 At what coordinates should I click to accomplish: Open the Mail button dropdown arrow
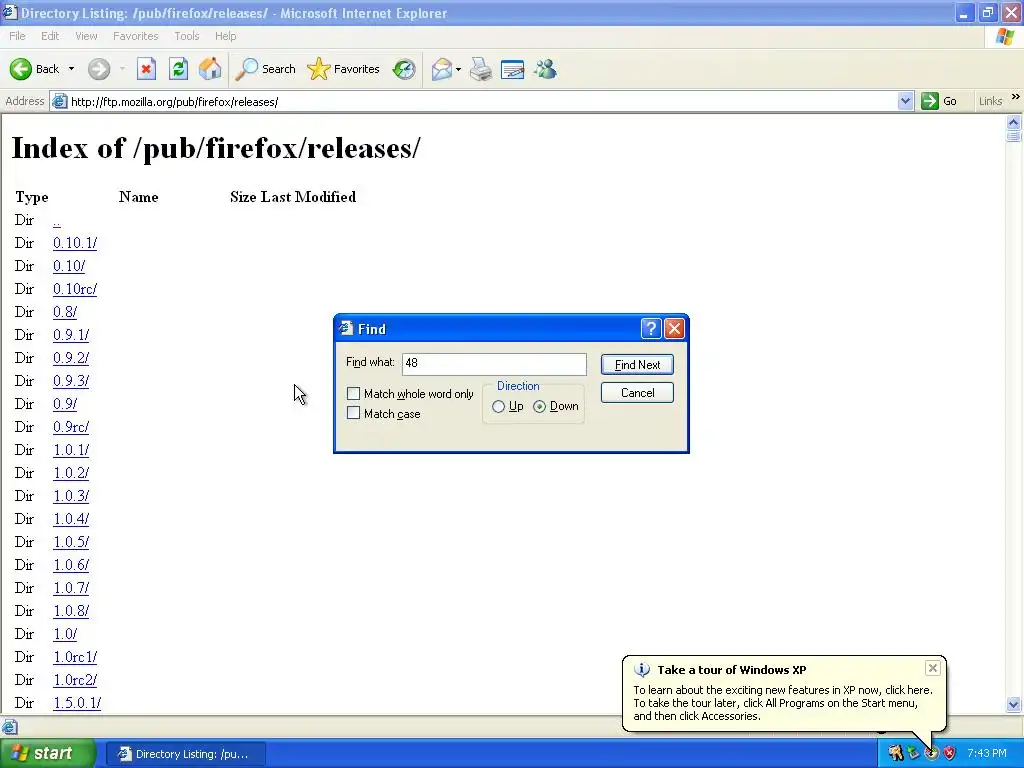(458, 69)
